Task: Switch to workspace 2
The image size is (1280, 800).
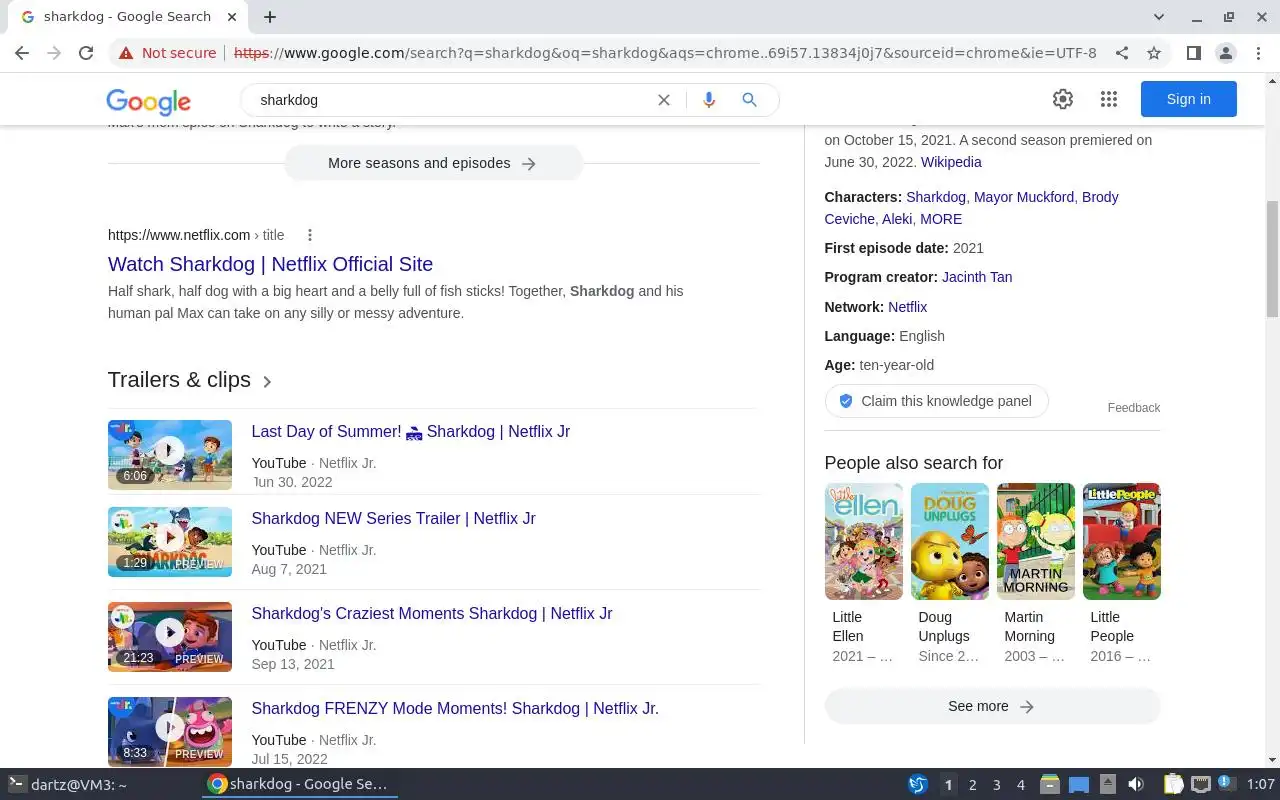Action: point(972,785)
